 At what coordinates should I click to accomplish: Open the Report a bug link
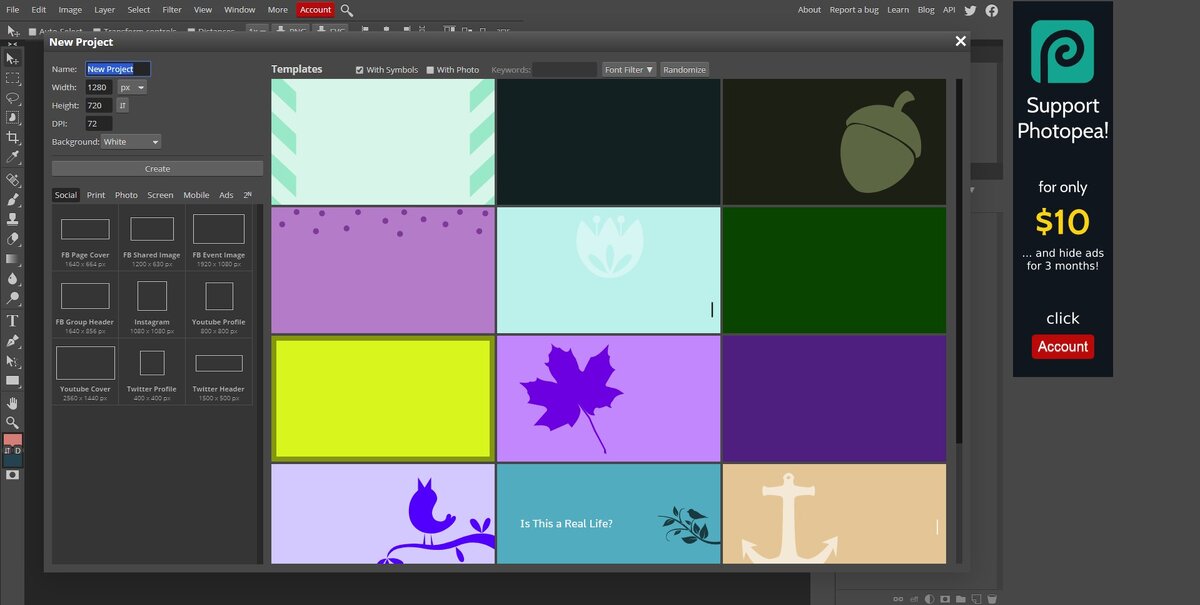(855, 10)
